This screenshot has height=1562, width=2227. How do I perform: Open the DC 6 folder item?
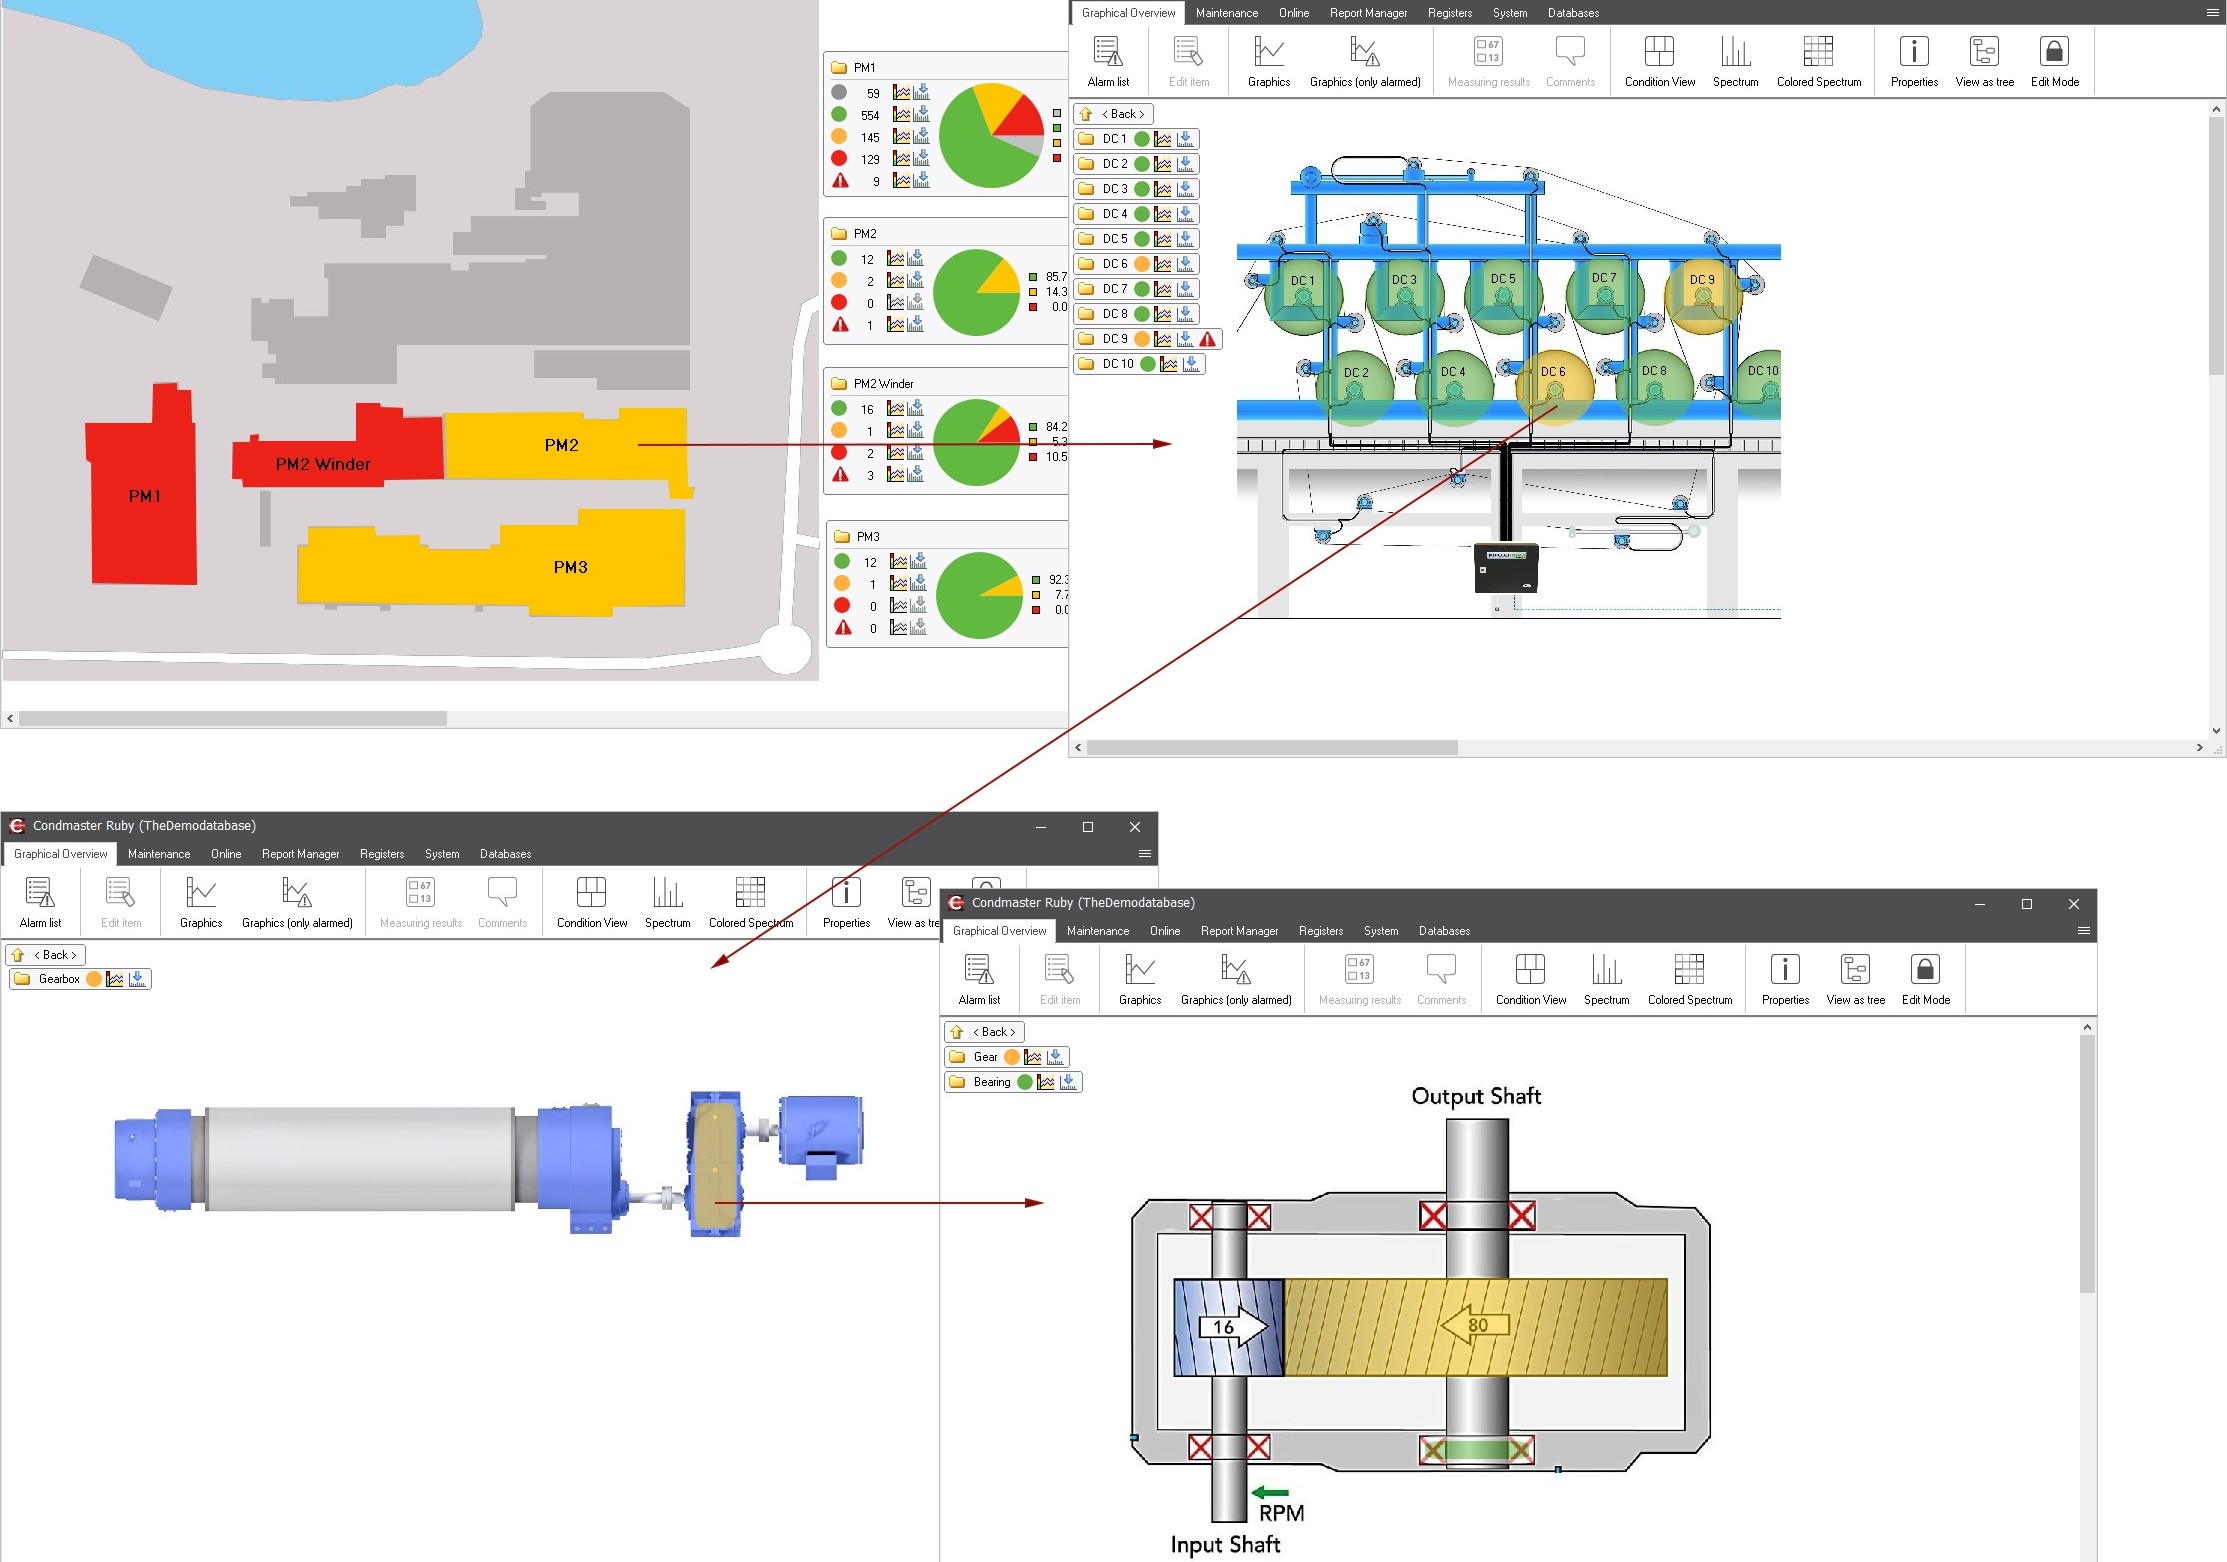pos(1135,264)
